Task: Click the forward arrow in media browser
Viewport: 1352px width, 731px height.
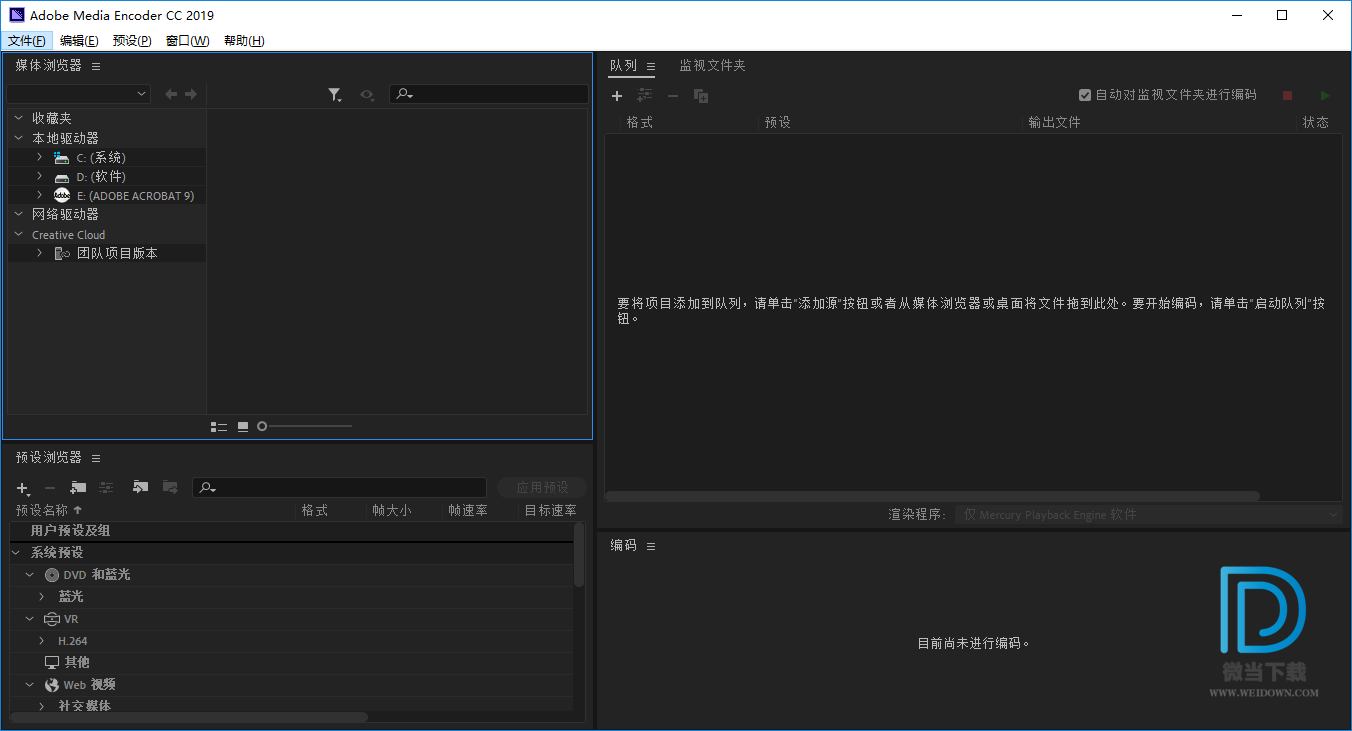Action: point(190,94)
